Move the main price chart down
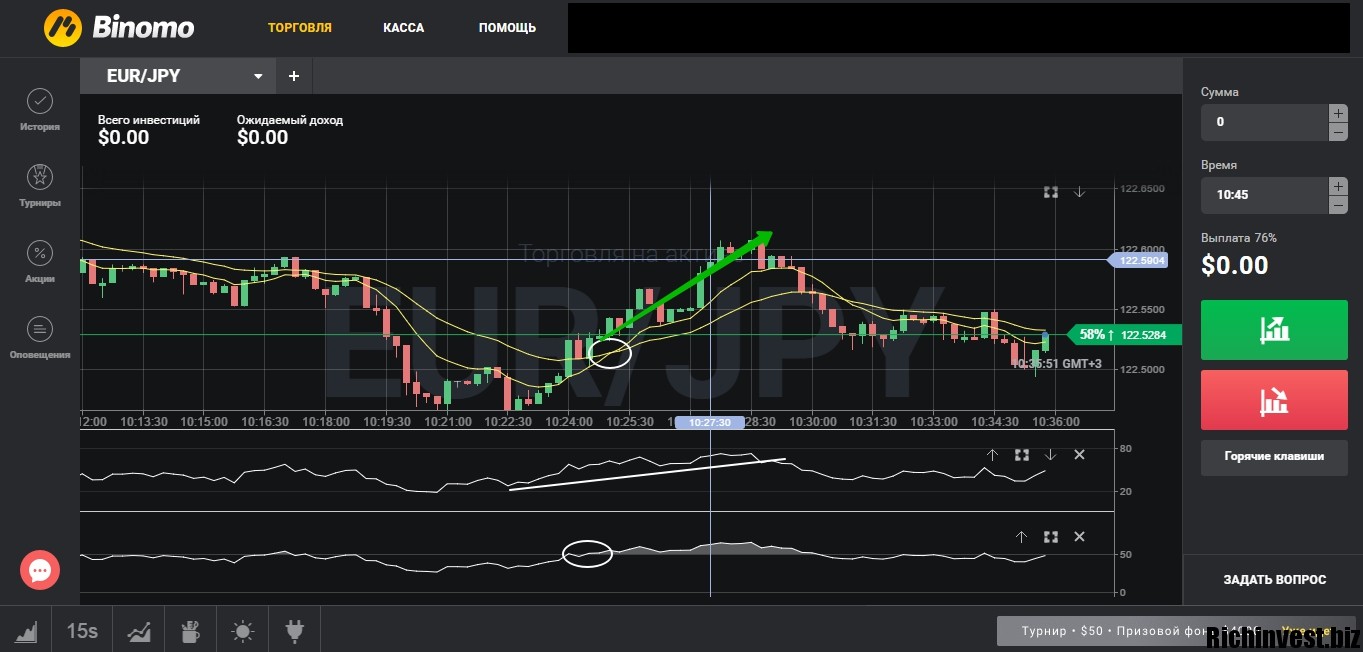Image resolution: width=1363 pixels, height=652 pixels. pos(1080,192)
